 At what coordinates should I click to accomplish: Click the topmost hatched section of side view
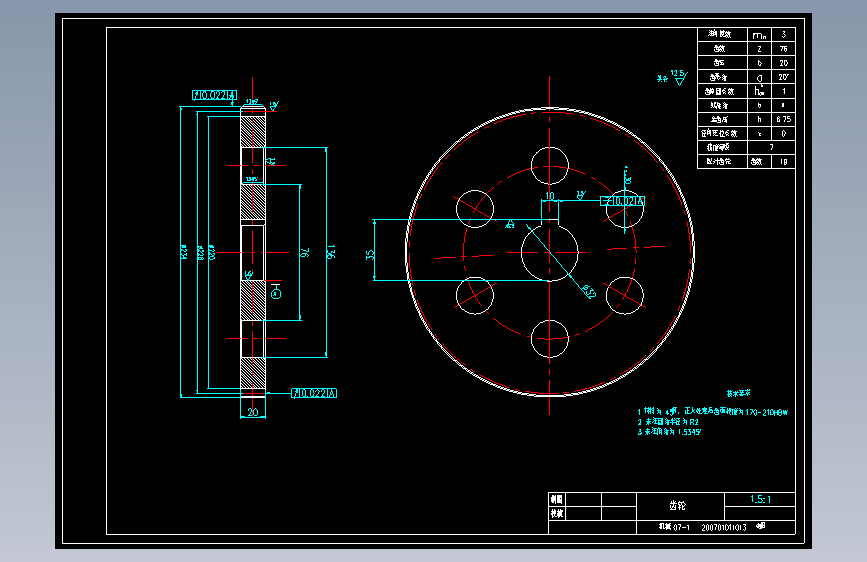253,132
